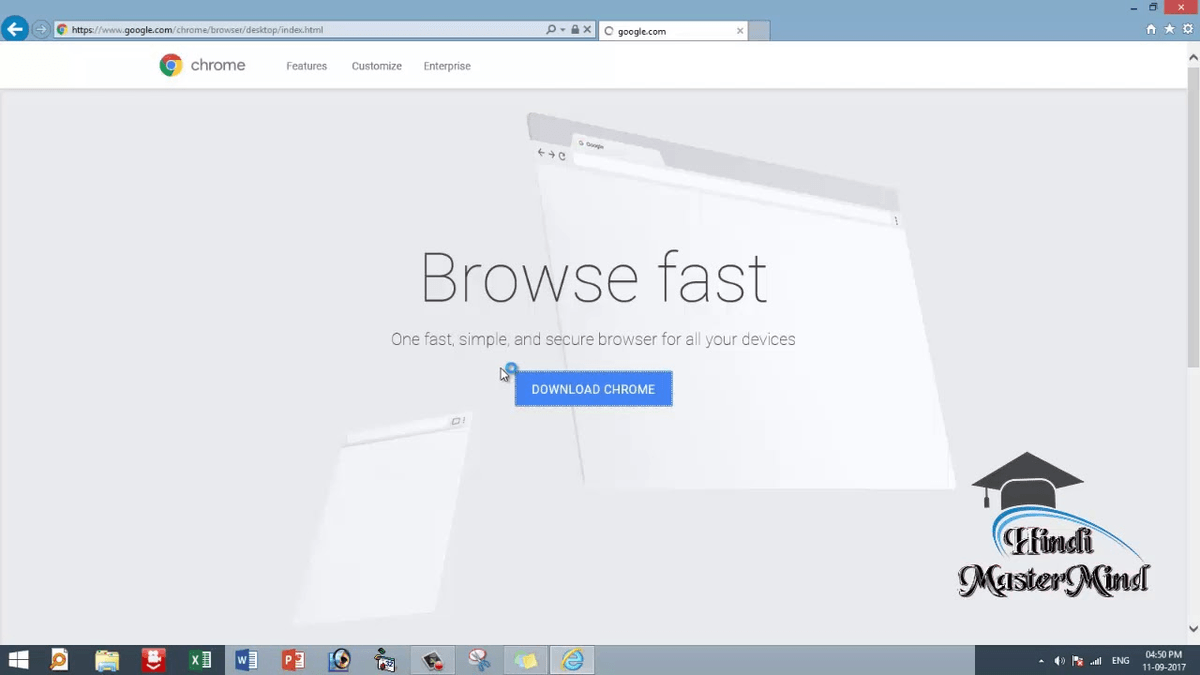This screenshot has width=1200, height=675.
Task: Click the lock icon in the address bar
Action: pos(575,29)
